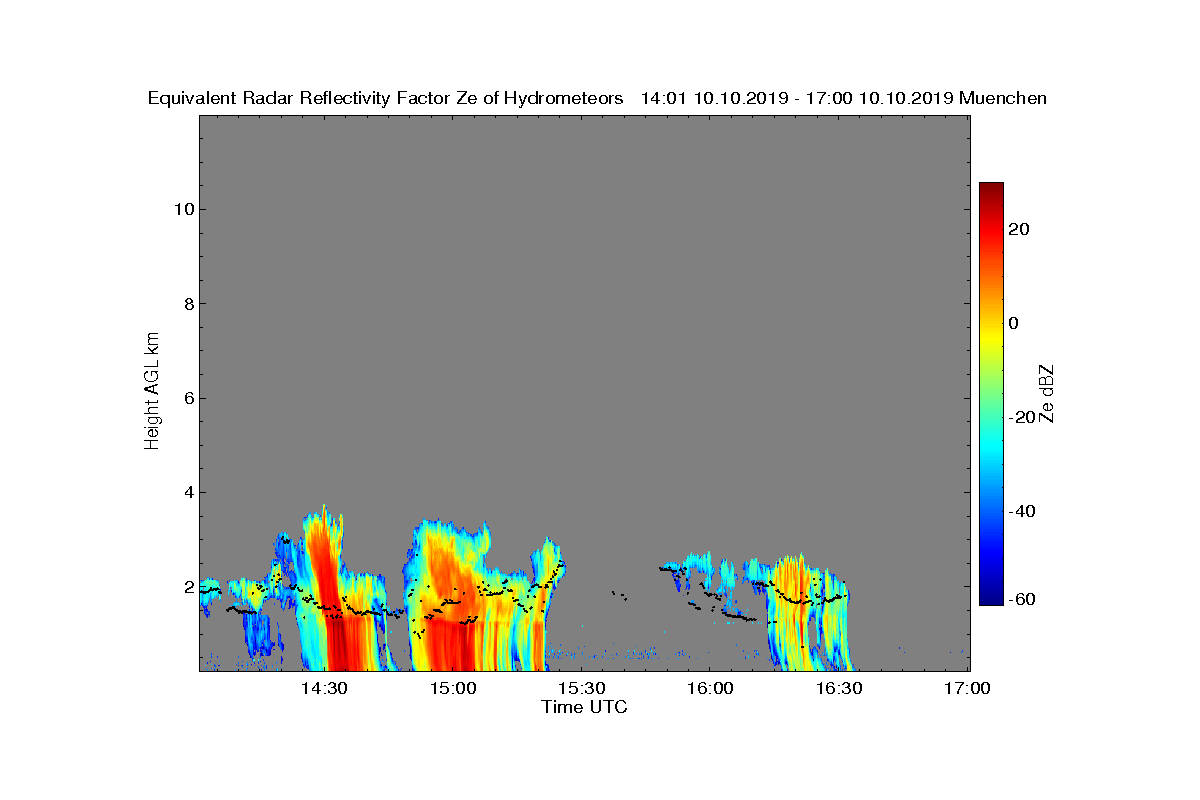Click the dark blue bottom of the colorbar

[991, 598]
